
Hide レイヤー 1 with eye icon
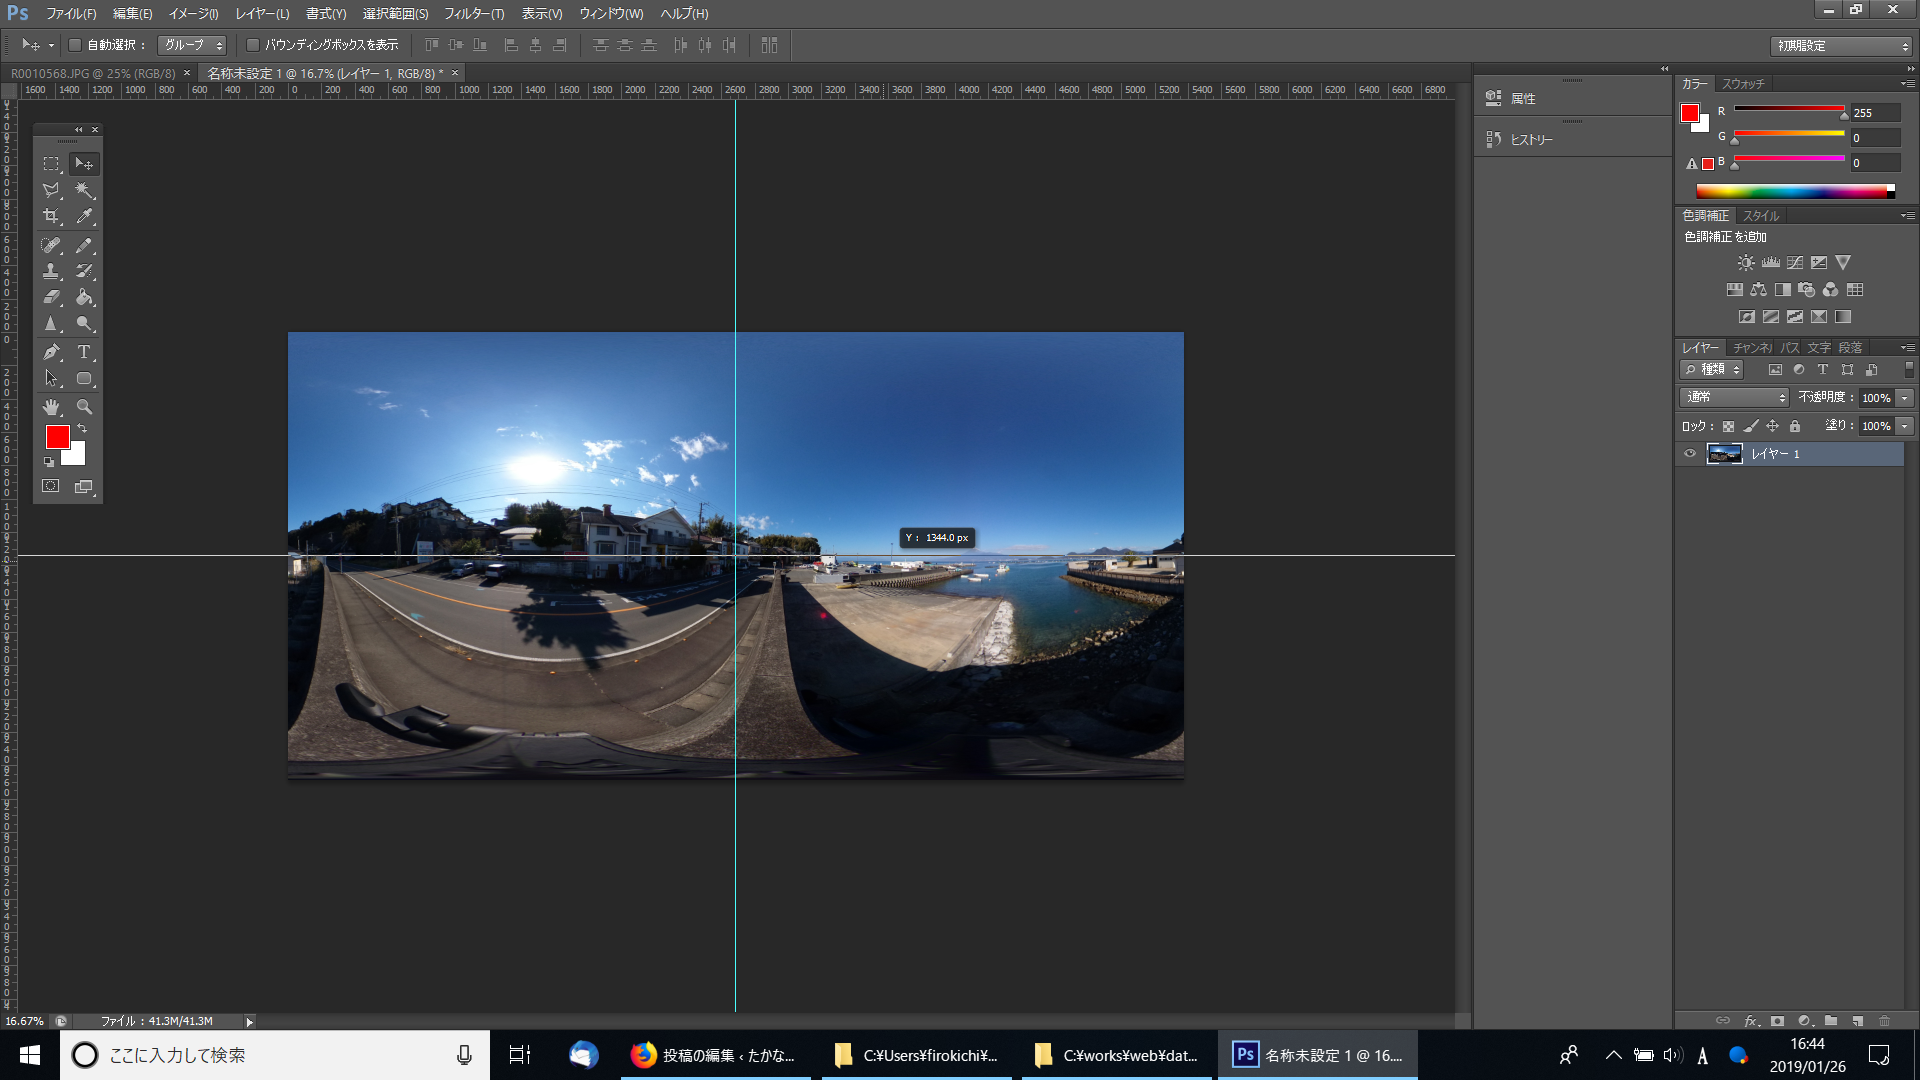pyautogui.click(x=1690, y=454)
